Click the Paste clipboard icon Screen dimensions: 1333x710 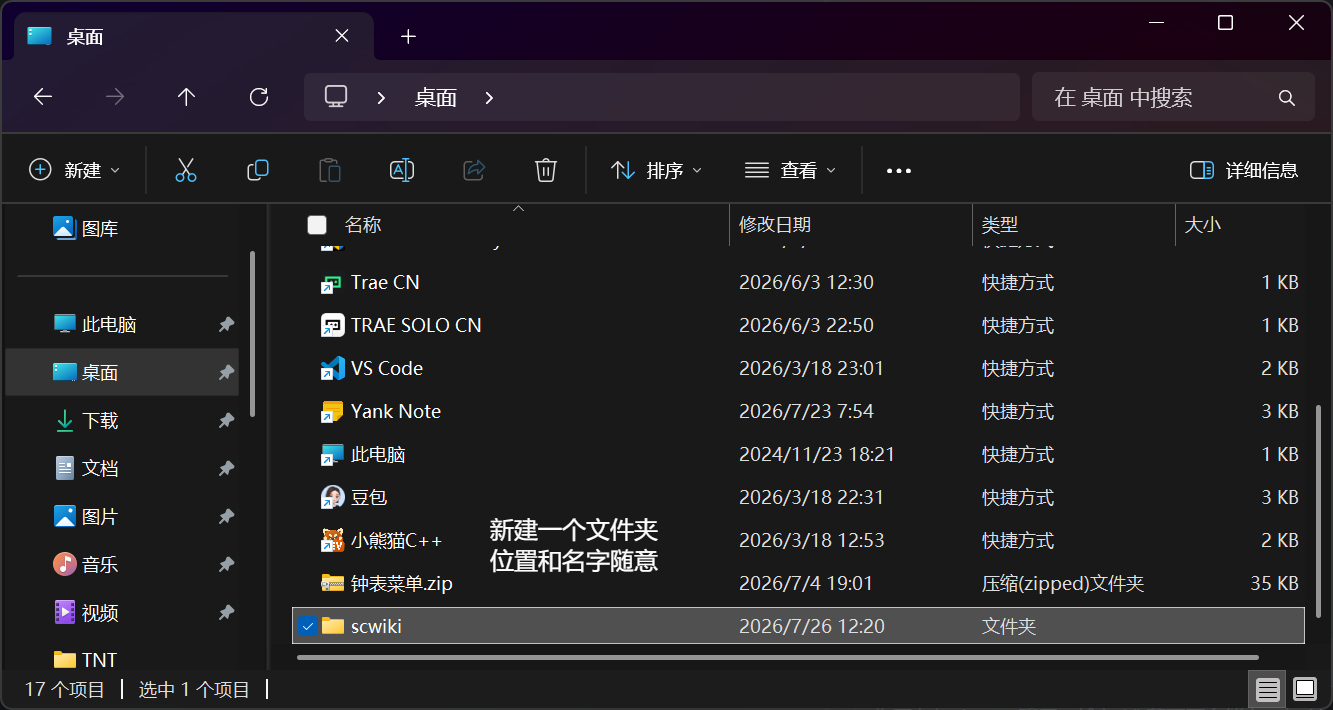(330, 170)
